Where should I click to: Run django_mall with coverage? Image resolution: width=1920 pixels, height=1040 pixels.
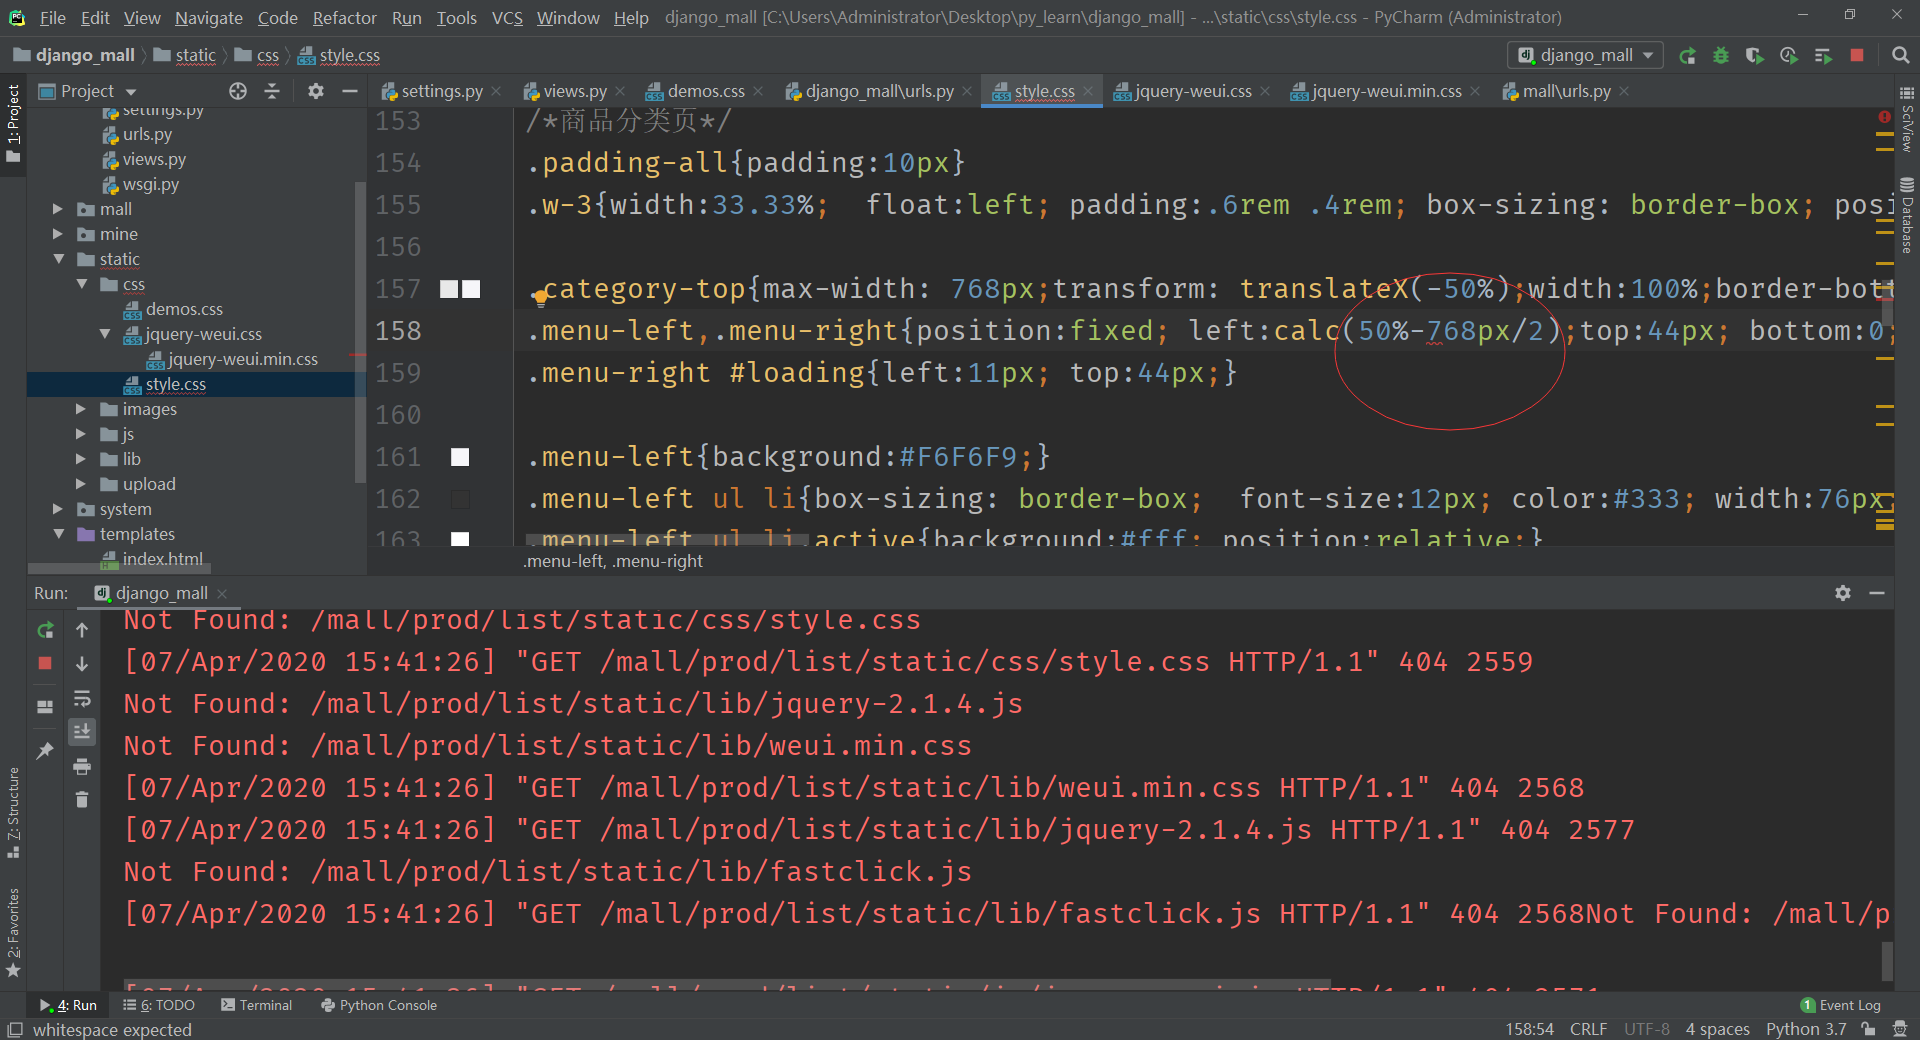coord(1755,56)
